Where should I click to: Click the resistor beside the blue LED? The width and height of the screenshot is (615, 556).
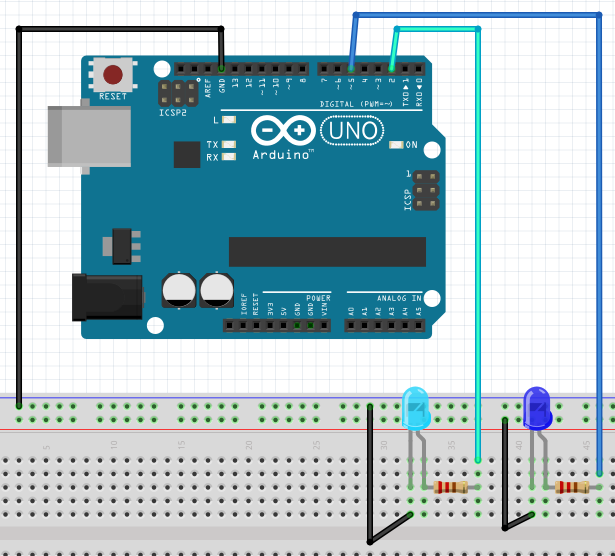[572, 487]
